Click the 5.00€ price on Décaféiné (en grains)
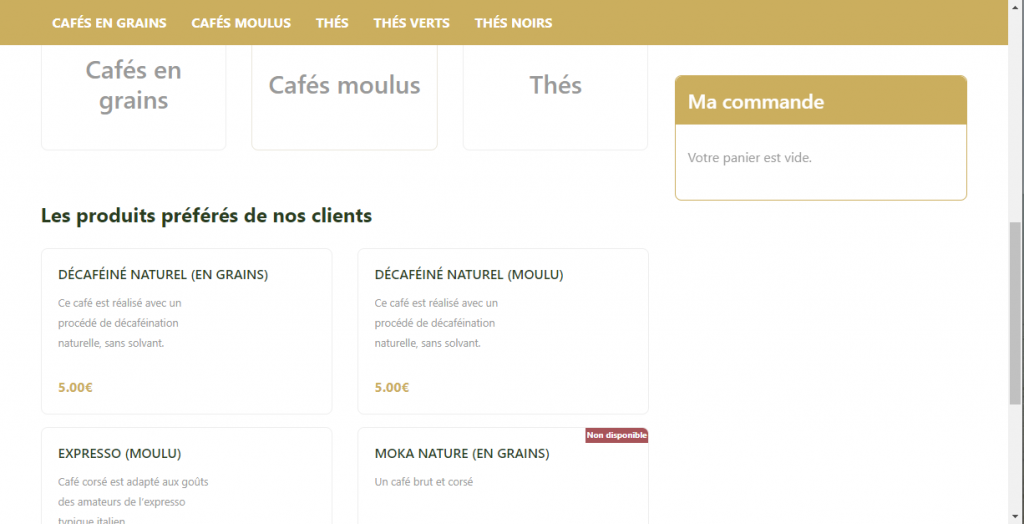The height and width of the screenshot is (524, 1024). click(75, 387)
